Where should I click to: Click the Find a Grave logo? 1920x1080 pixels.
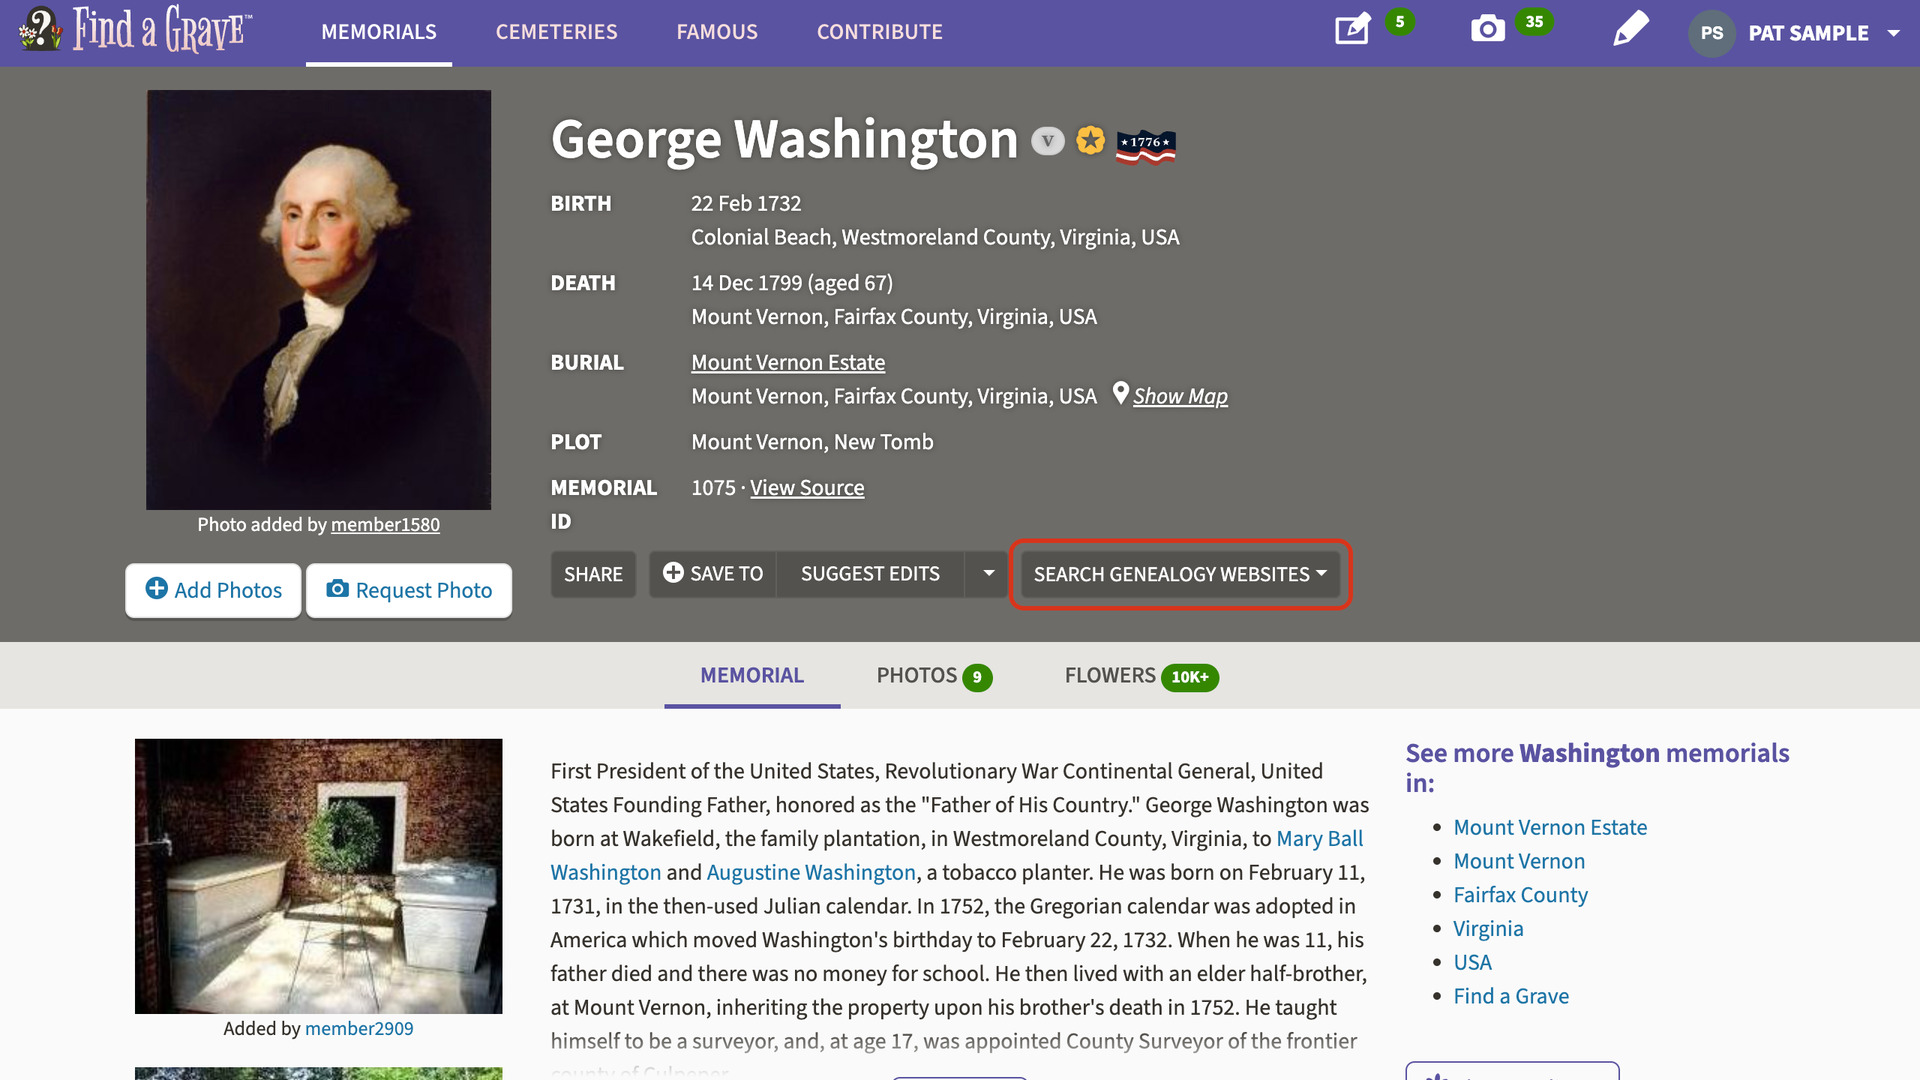[136, 29]
